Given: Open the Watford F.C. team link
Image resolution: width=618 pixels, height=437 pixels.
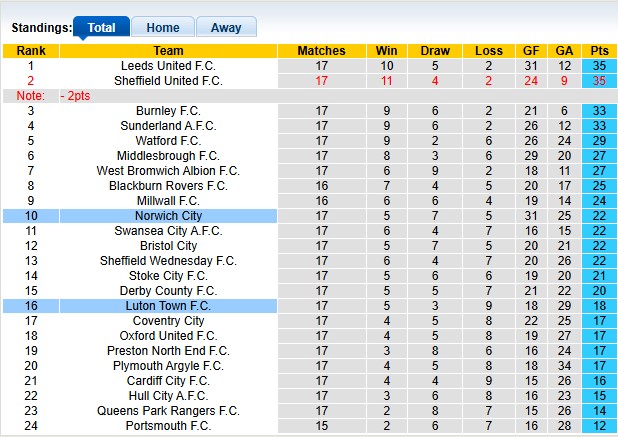Looking at the screenshot, I should point(168,141).
